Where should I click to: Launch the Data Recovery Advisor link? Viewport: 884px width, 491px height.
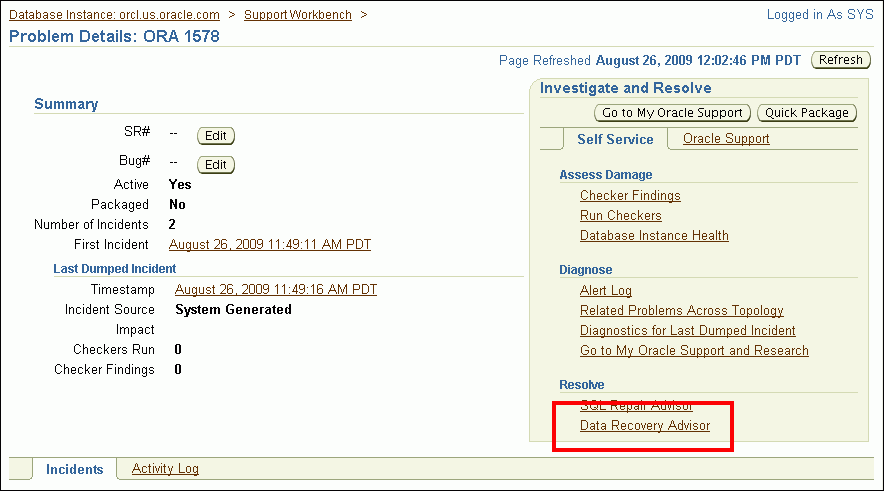click(645, 426)
